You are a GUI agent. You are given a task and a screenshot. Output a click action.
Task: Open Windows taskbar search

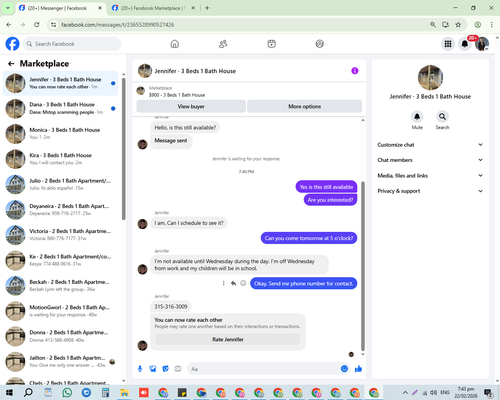click(28, 392)
